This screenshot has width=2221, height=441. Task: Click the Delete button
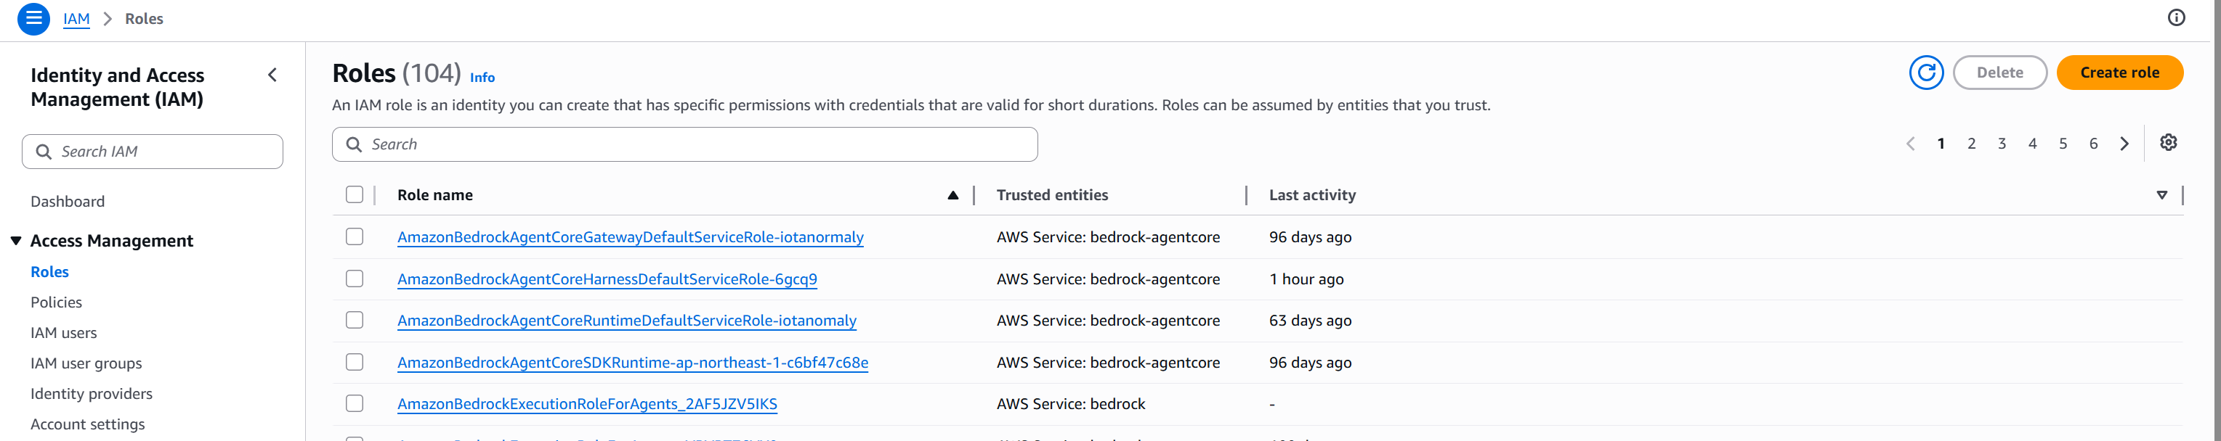(1999, 73)
